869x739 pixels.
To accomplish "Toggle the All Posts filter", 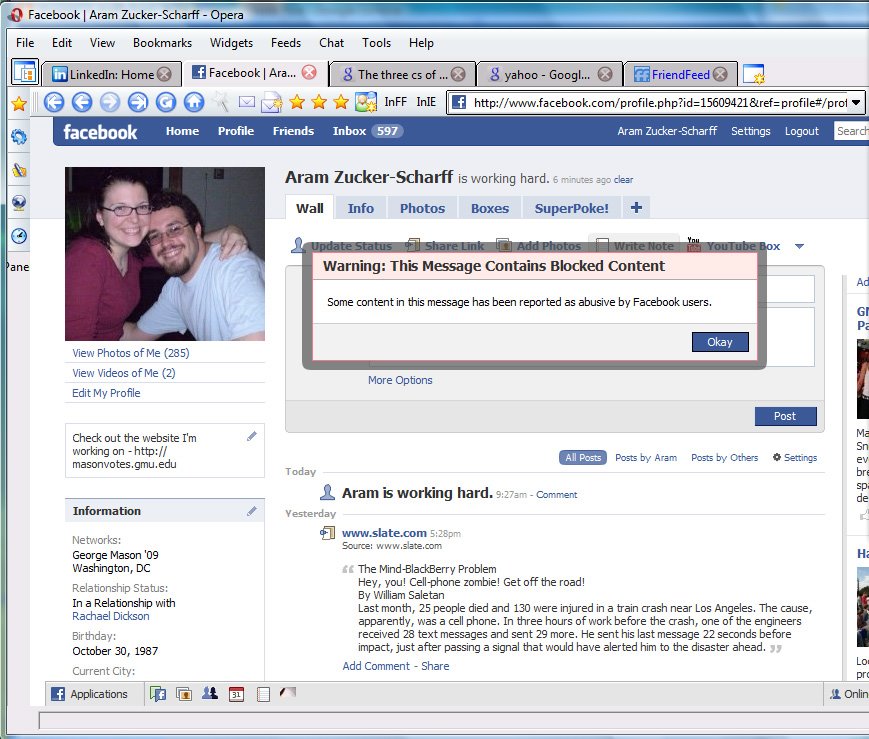I will coord(582,457).
